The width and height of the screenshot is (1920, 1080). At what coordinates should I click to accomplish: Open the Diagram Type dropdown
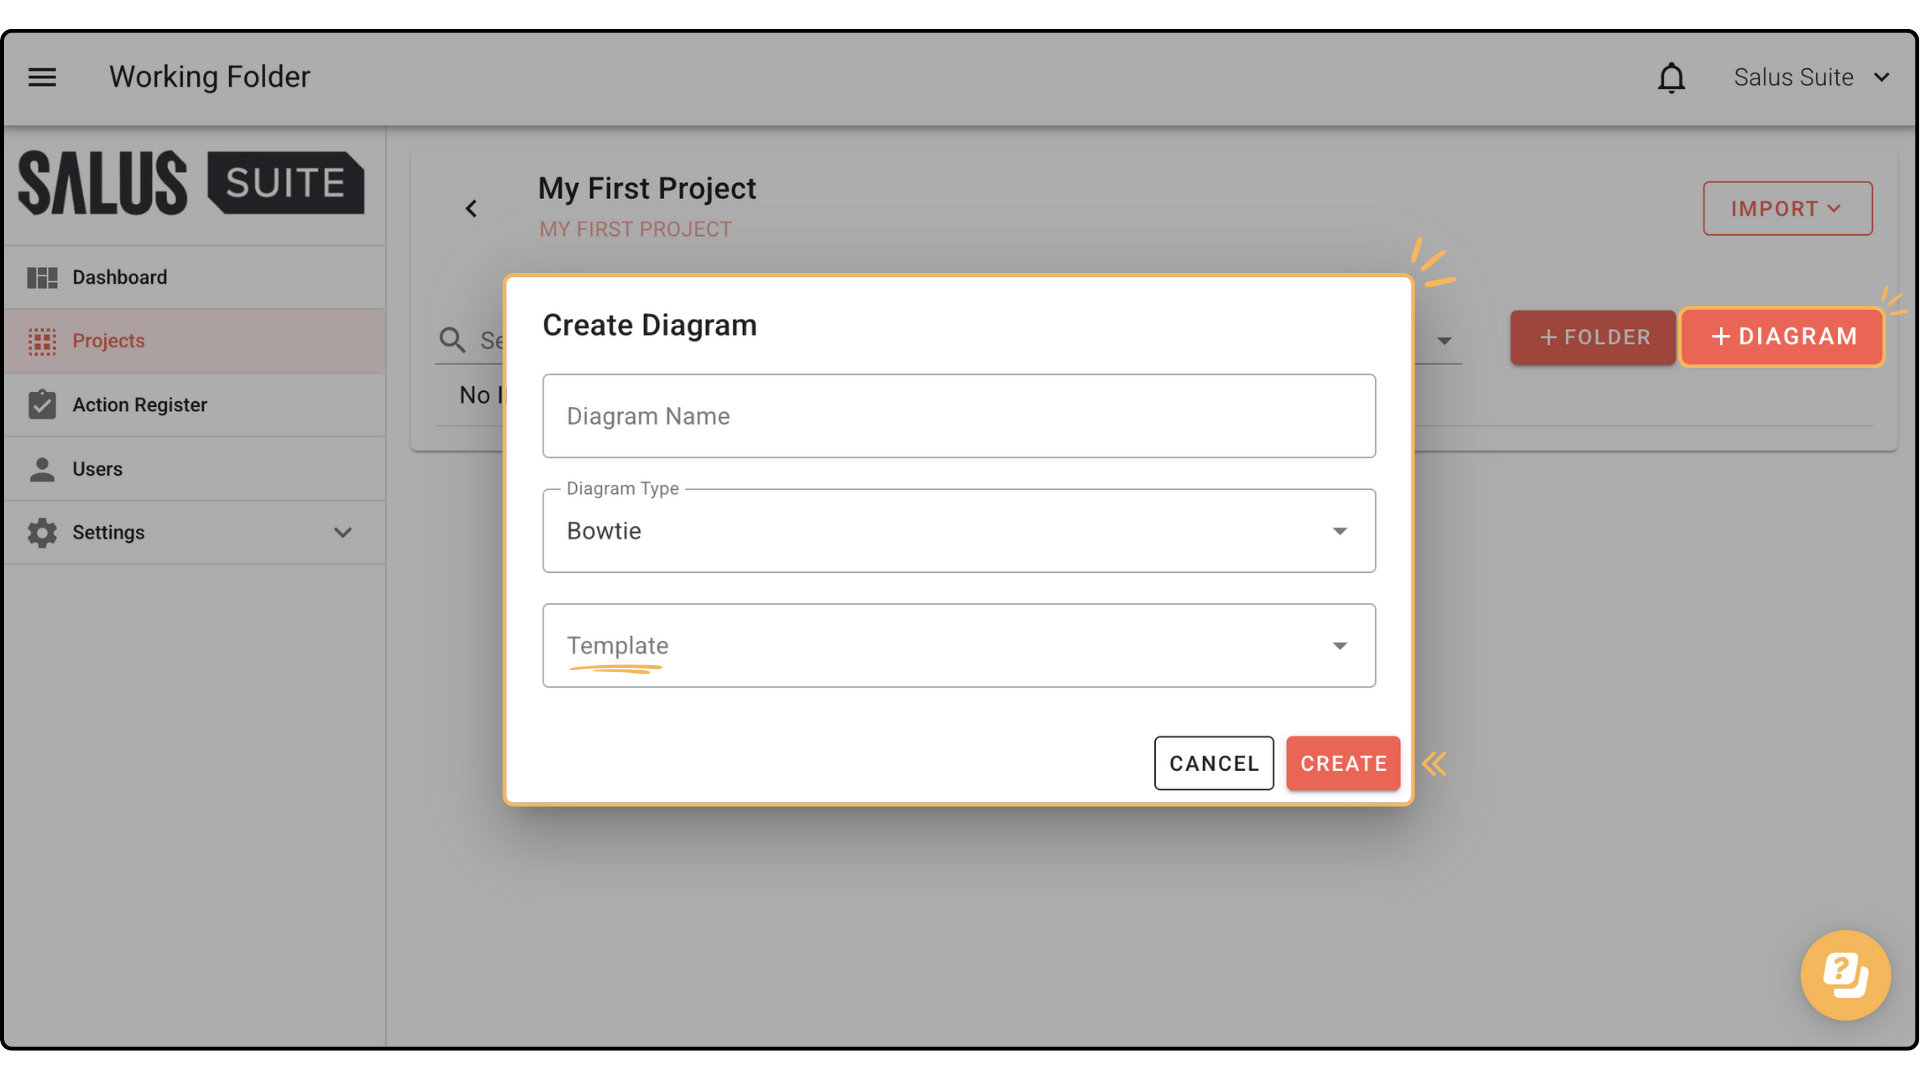coord(958,531)
